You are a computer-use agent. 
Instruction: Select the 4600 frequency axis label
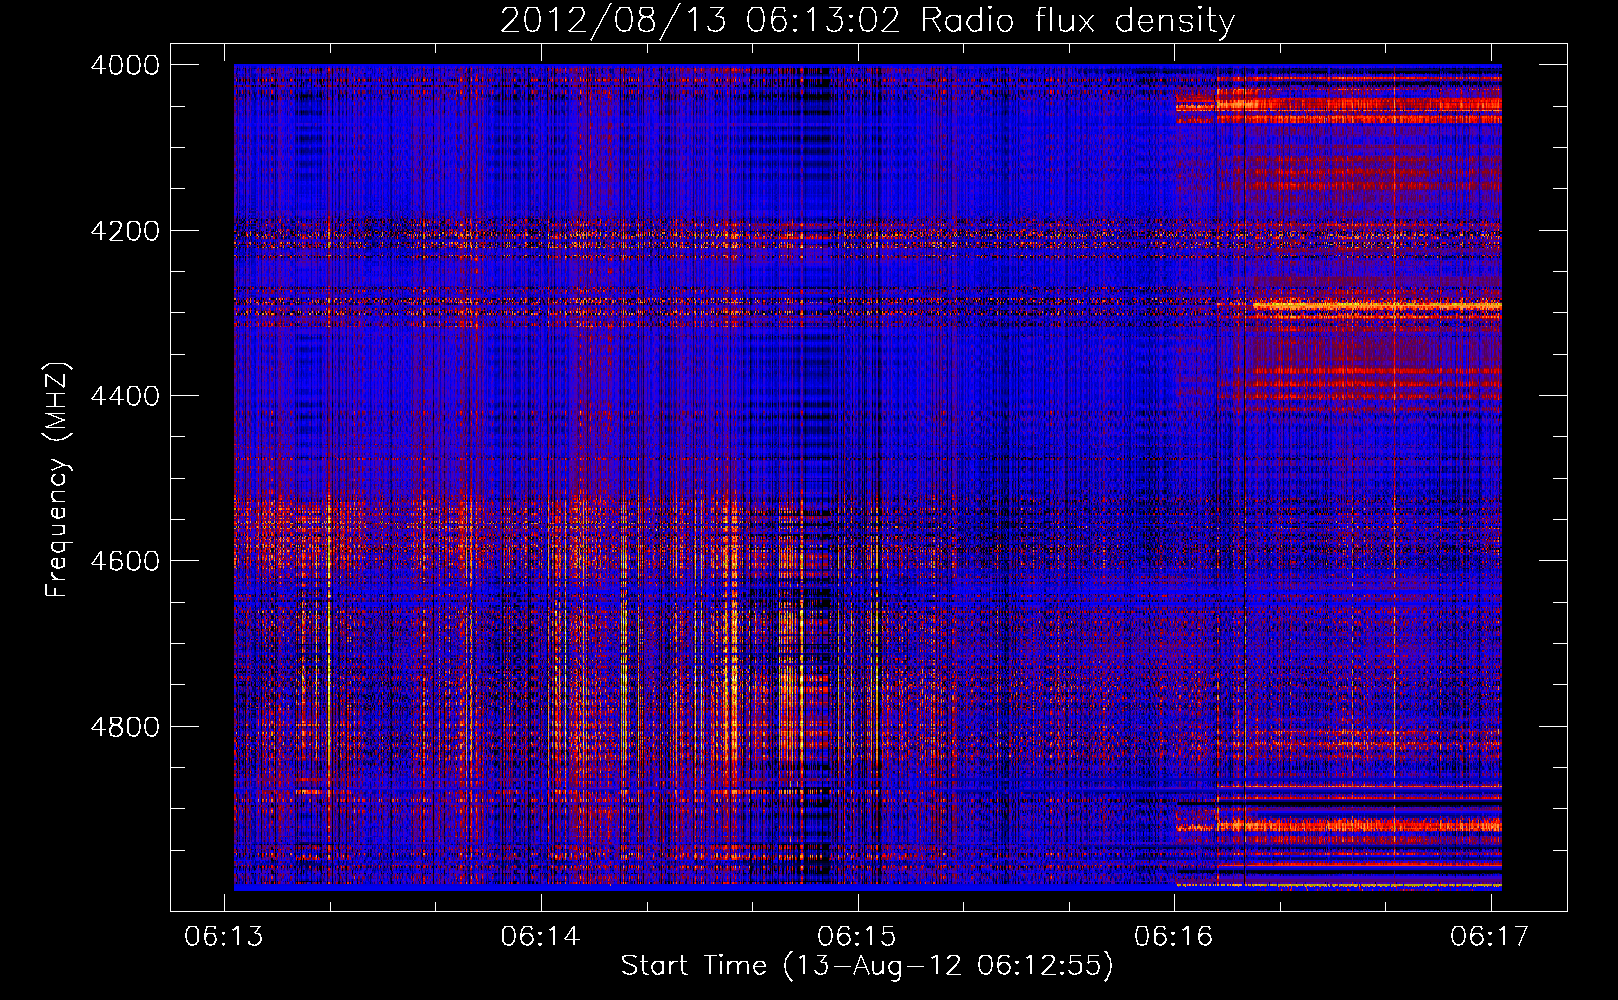(x=125, y=561)
